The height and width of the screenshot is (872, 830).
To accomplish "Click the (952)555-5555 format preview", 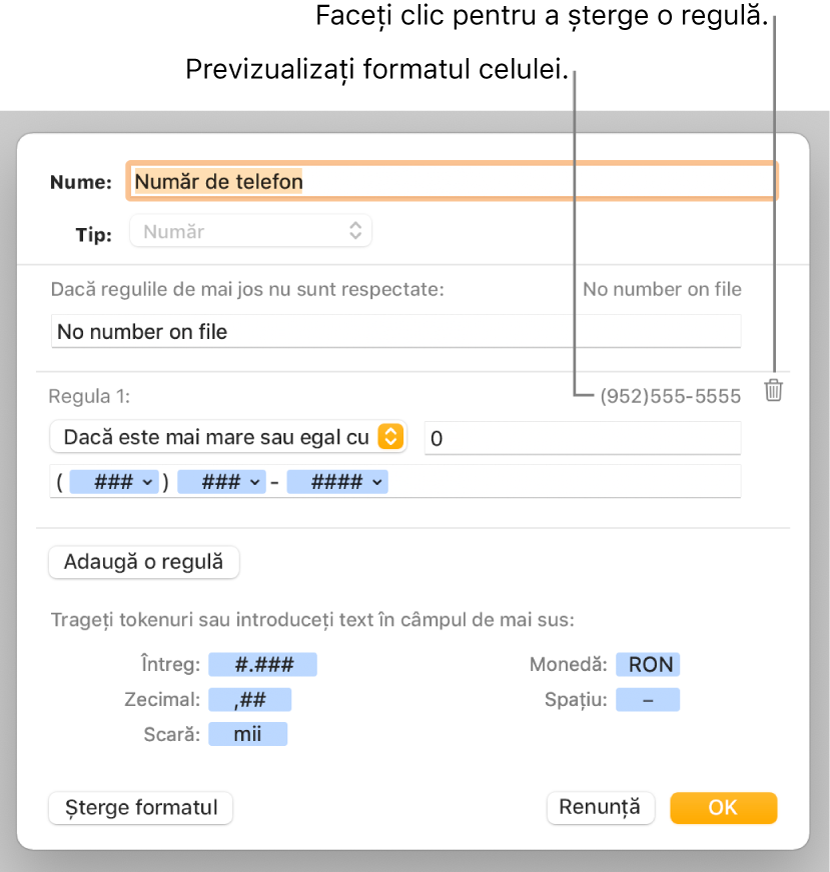I will [x=669, y=396].
